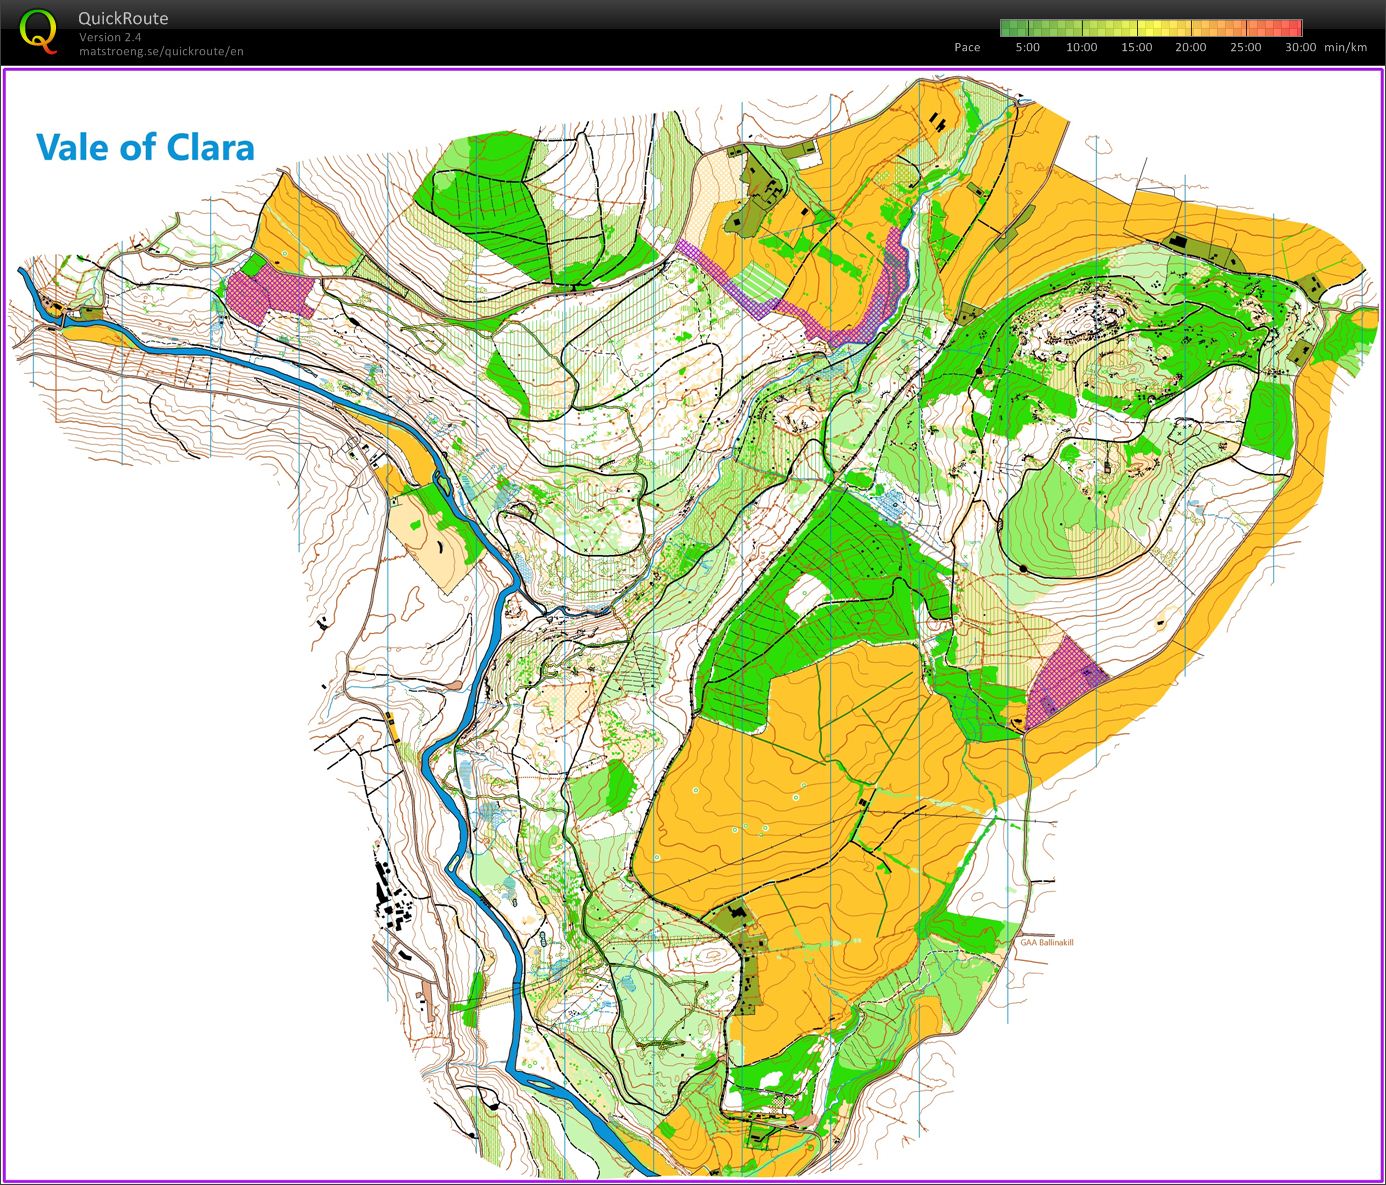Click the pace color gradient scale
Viewport: 1386px width, 1185px height.
tap(1151, 28)
